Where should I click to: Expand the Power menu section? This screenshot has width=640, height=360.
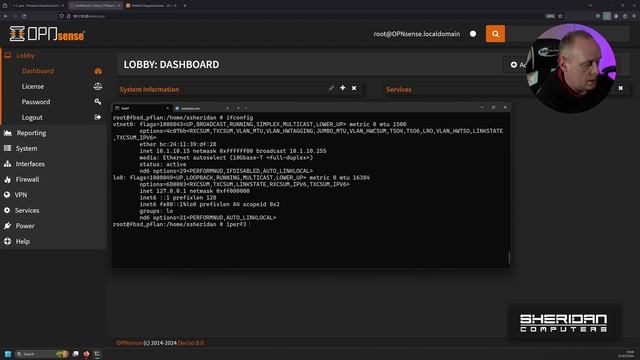pos(25,226)
